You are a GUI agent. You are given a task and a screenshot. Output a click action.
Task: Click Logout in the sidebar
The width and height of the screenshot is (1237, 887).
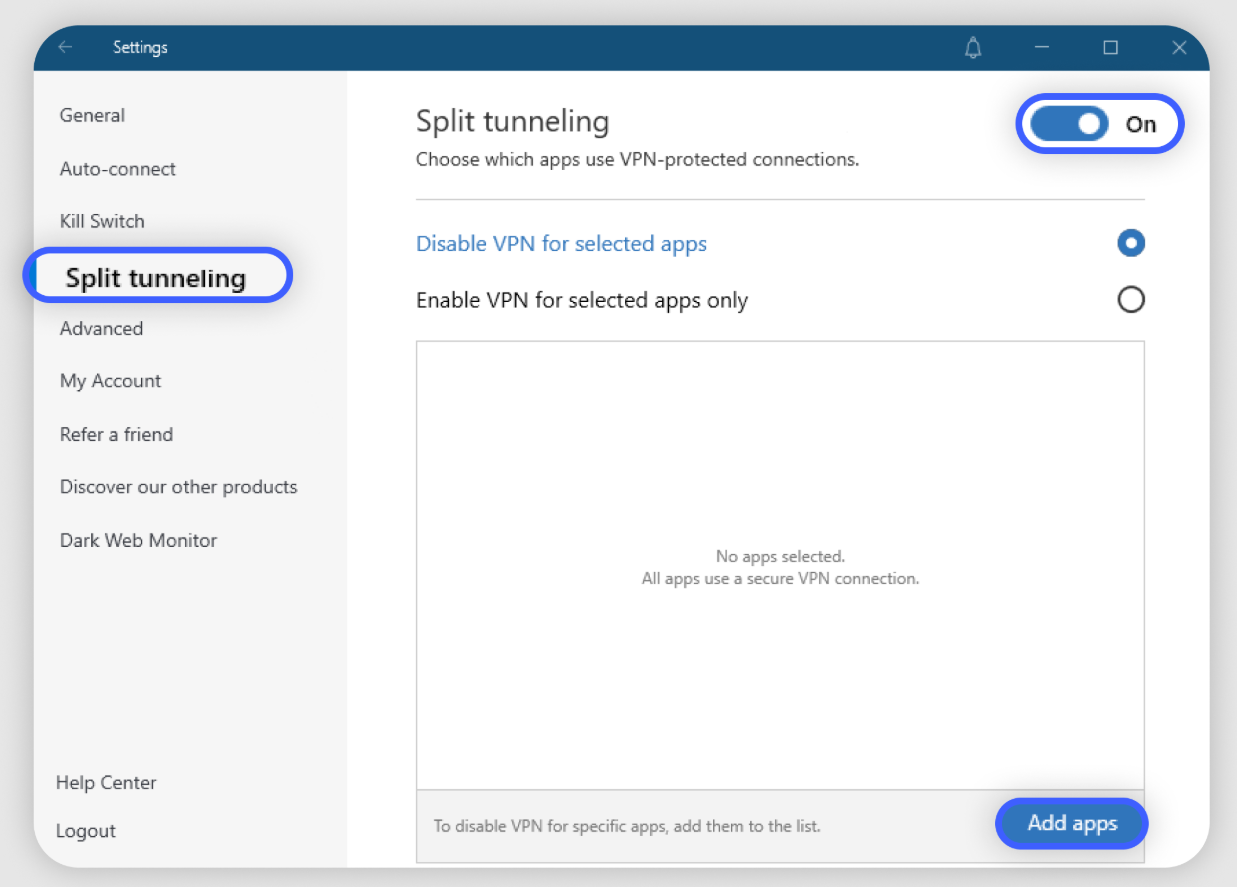[x=86, y=831]
